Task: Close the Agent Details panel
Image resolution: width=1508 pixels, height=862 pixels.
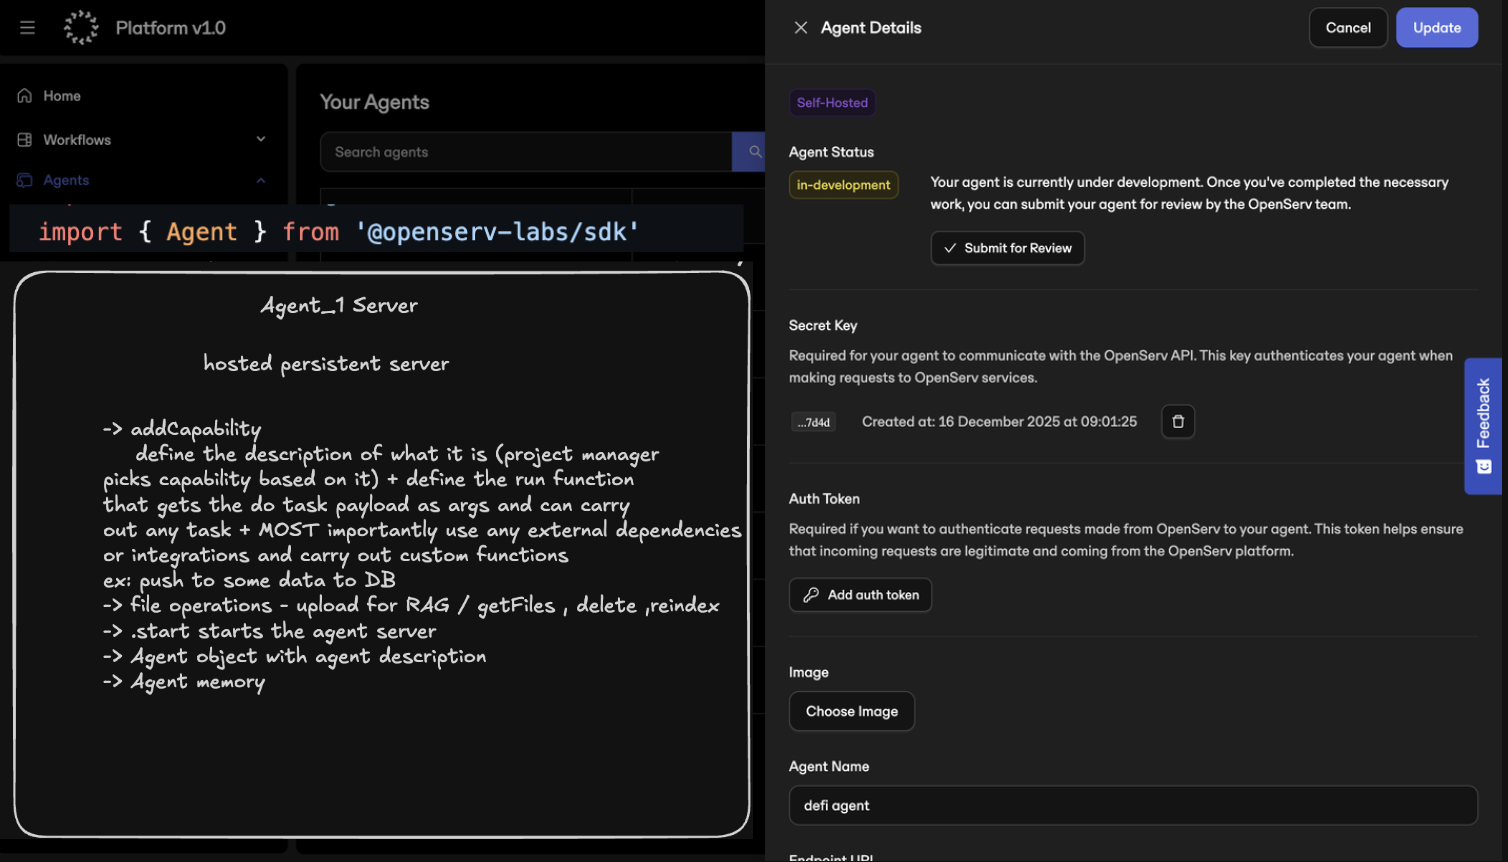Action: 801,28
